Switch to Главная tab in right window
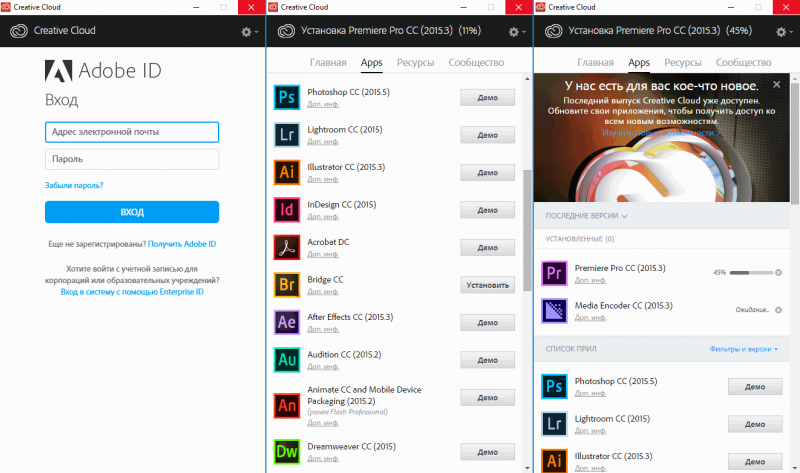 (595, 62)
